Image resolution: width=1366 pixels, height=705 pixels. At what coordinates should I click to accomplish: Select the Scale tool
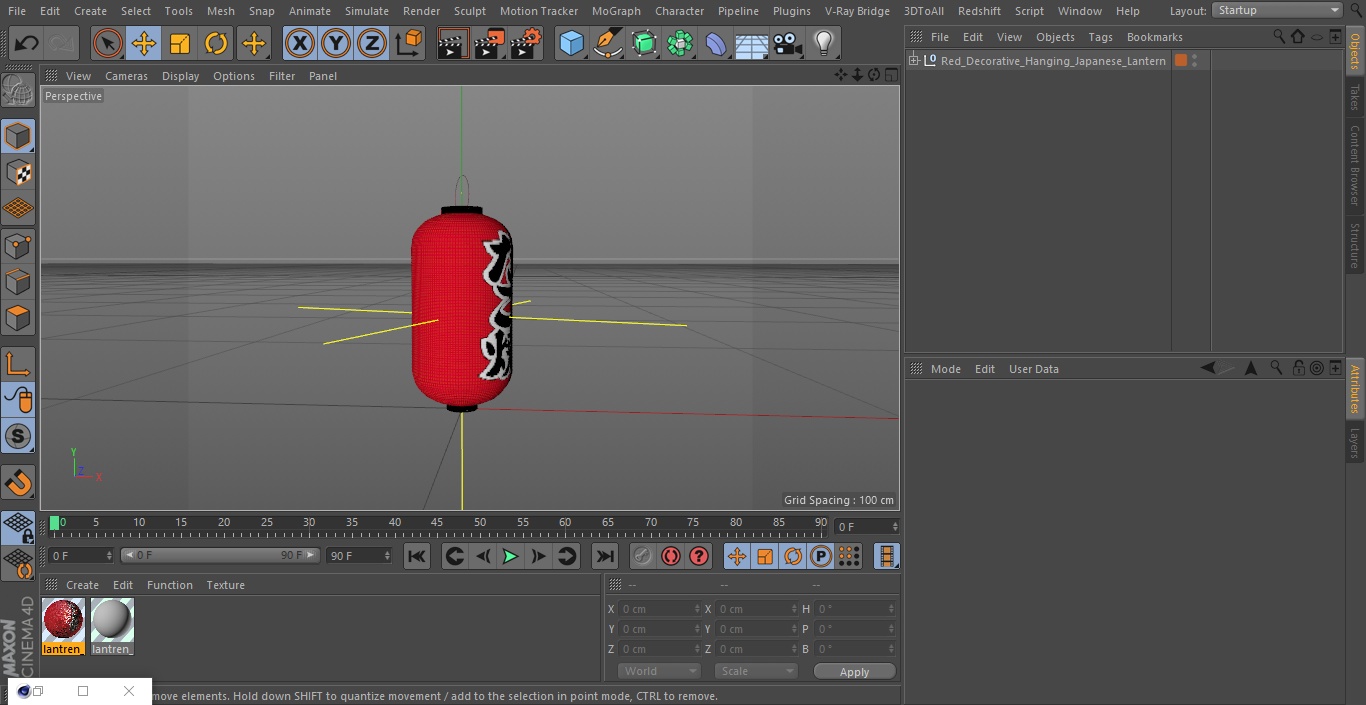(180, 44)
